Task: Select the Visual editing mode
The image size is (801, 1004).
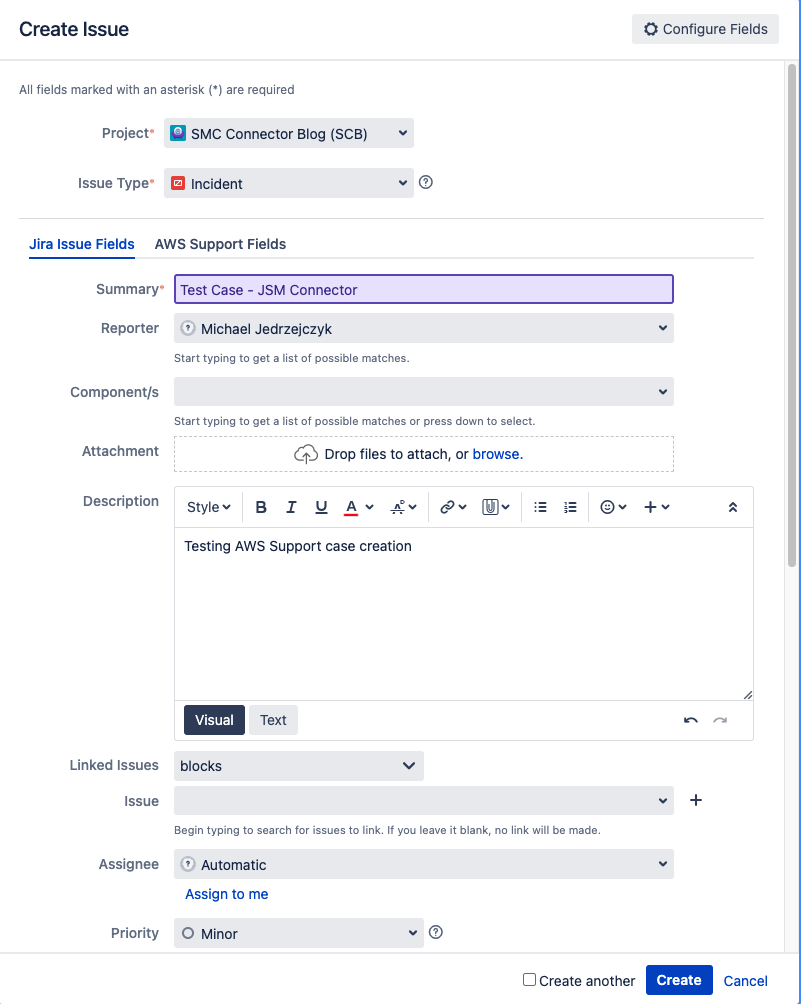Action: [x=213, y=720]
